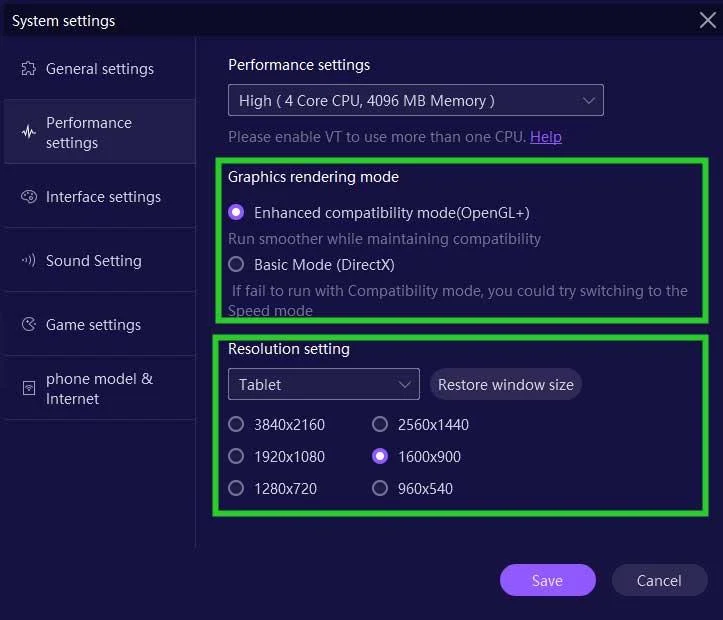Open the Tablet resolution type dropdown
This screenshot has width=723, height=620.
323,384
